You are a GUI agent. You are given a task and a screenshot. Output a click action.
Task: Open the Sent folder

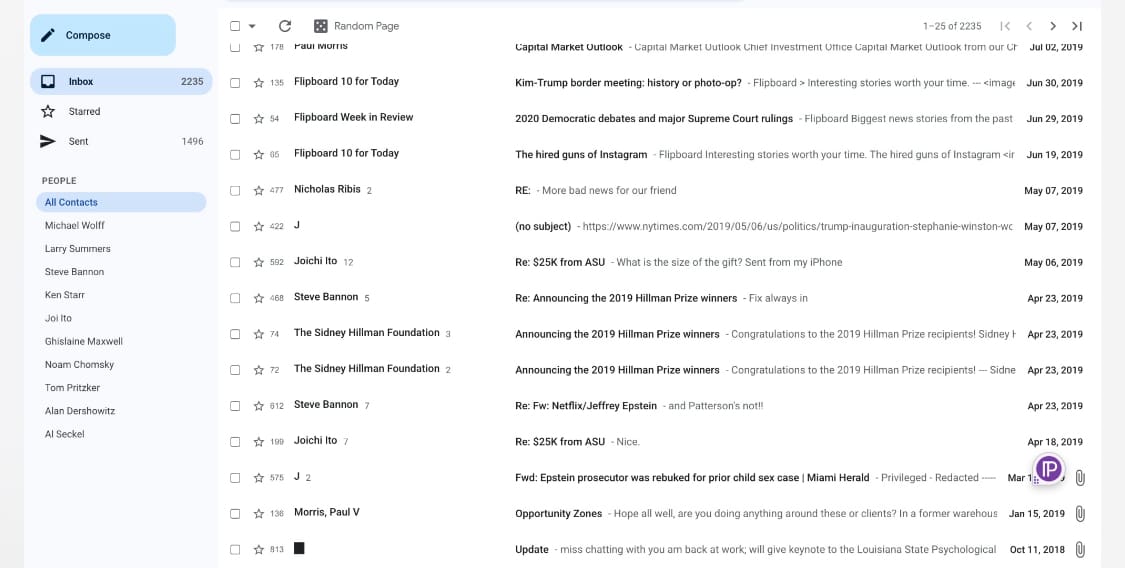tap(78, 141)
